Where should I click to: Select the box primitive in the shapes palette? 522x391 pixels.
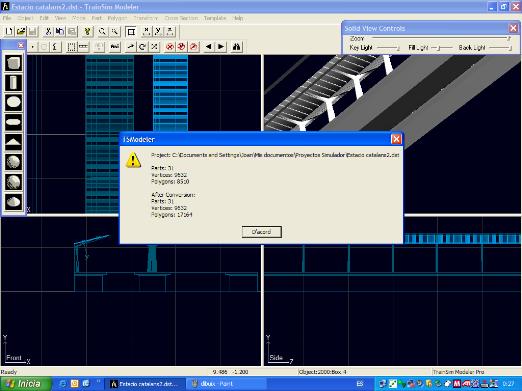(13, 63)
